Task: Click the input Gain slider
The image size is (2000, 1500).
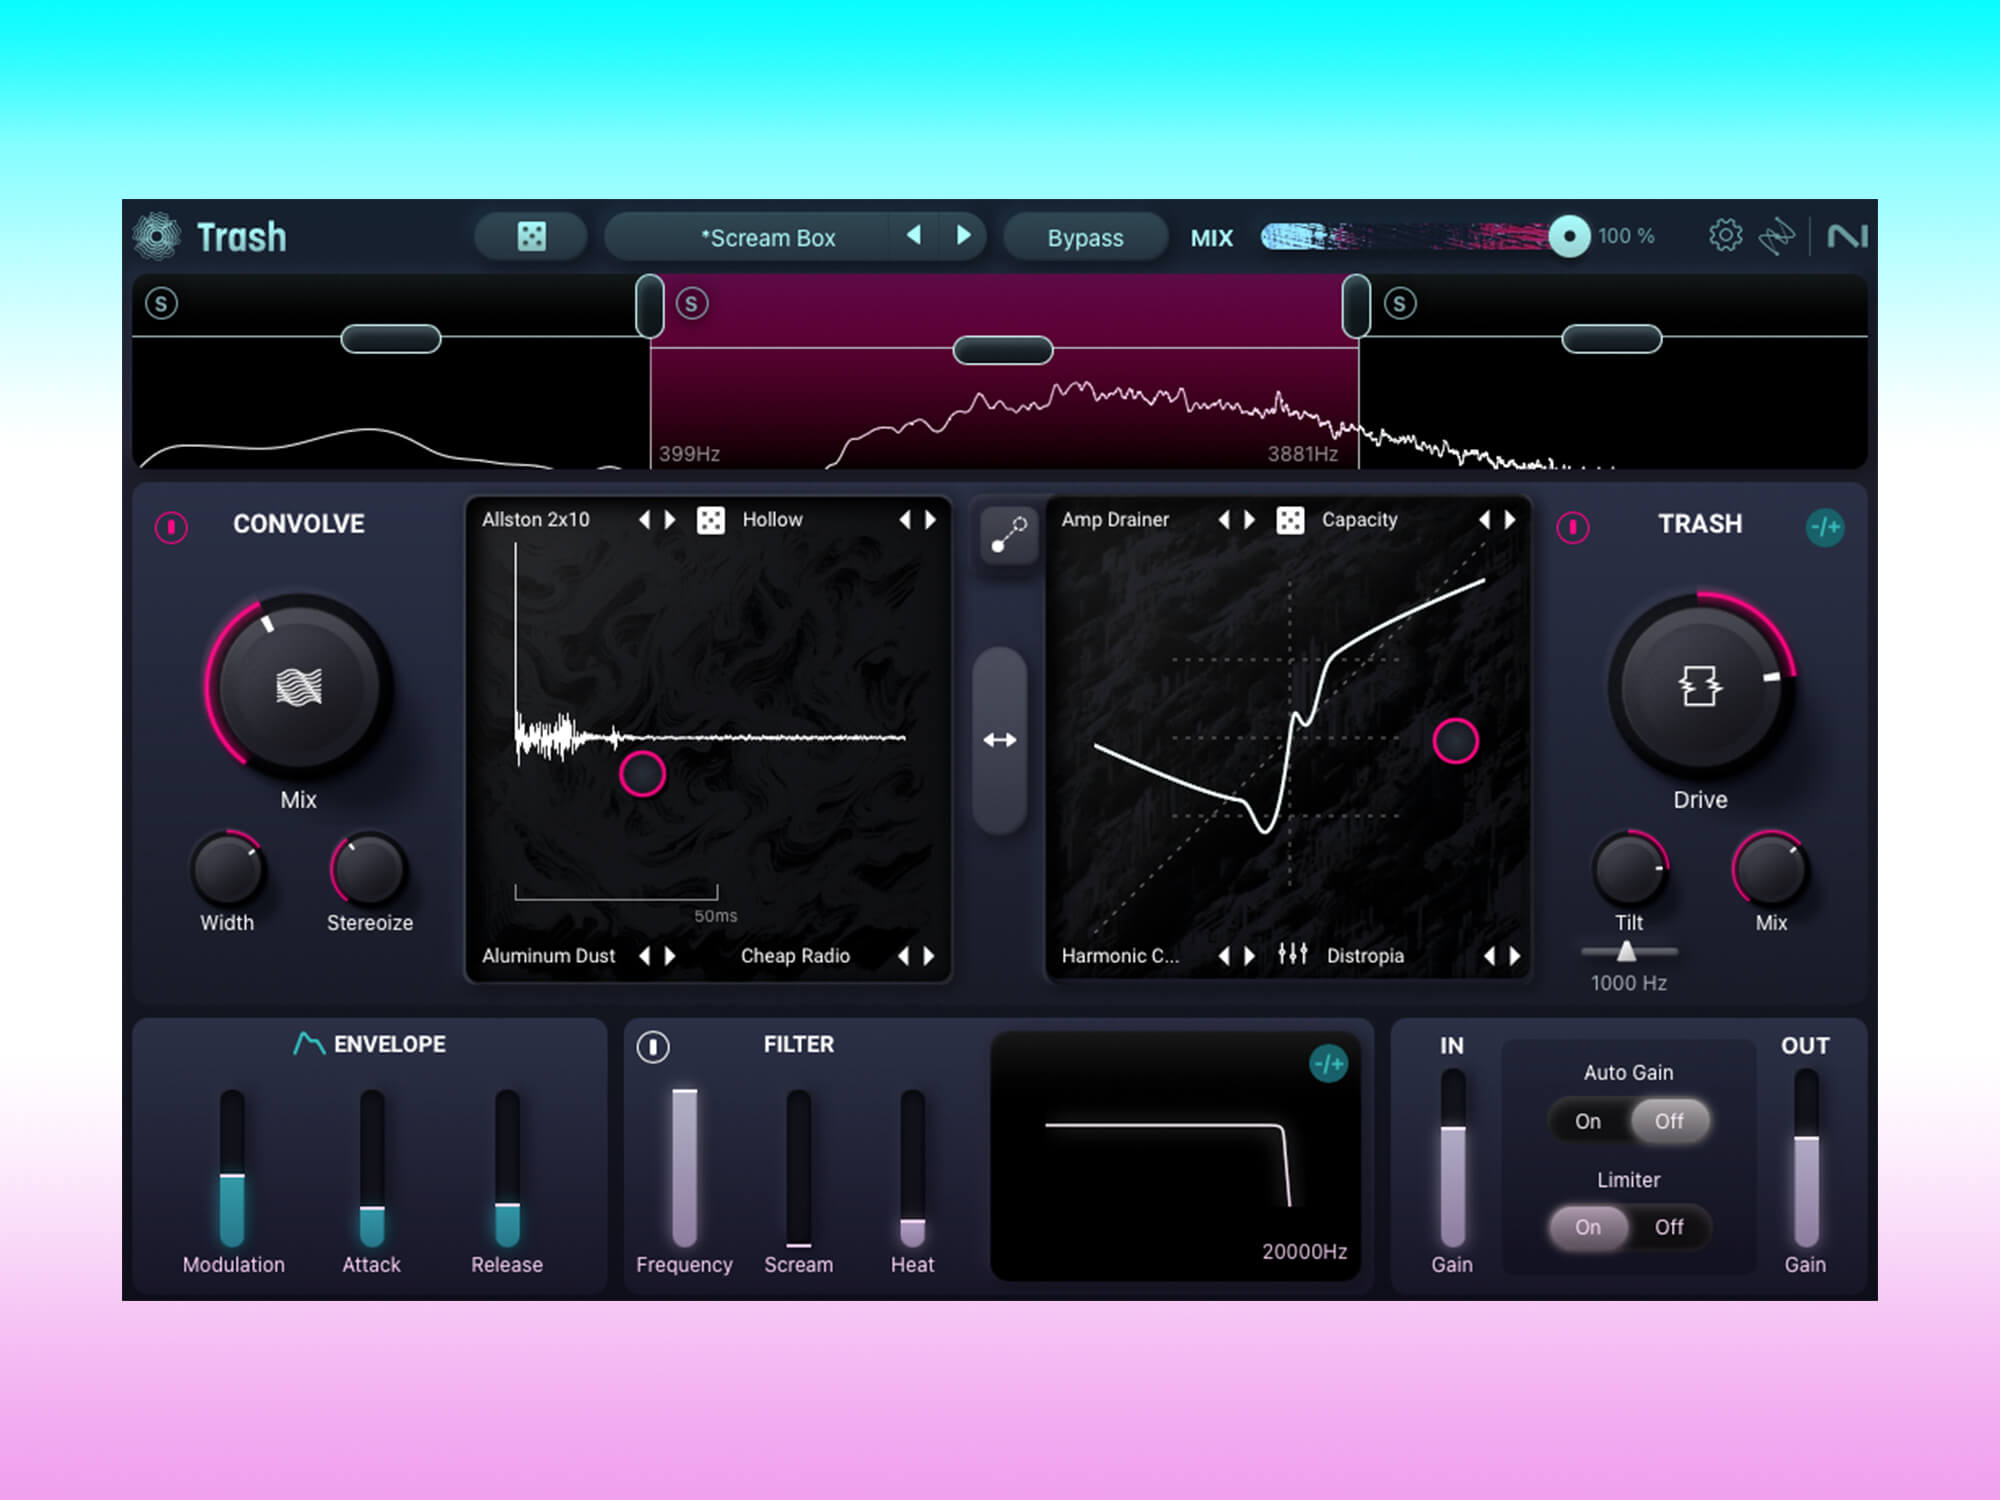Action: 1452,1158
